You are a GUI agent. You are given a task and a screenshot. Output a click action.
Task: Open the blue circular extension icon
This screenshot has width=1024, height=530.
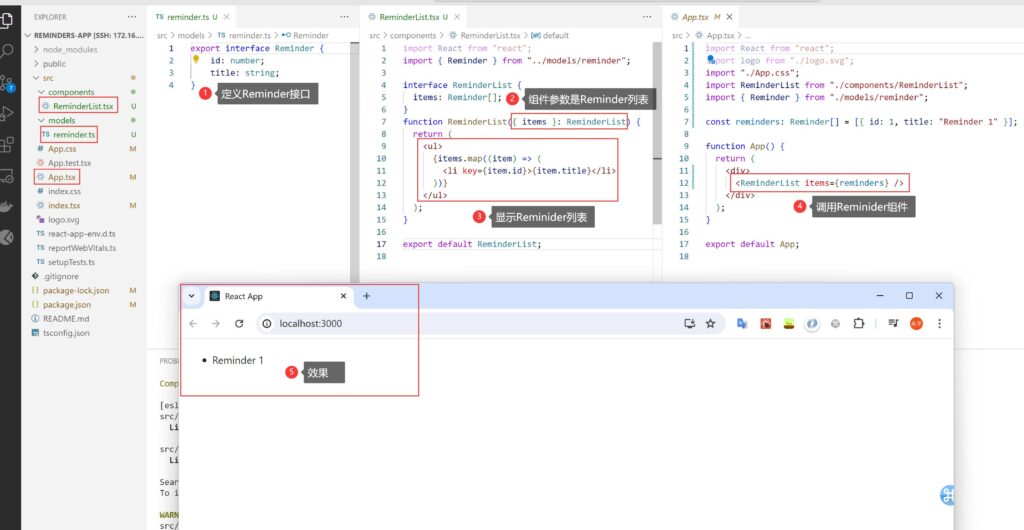[x=812, y=324]
